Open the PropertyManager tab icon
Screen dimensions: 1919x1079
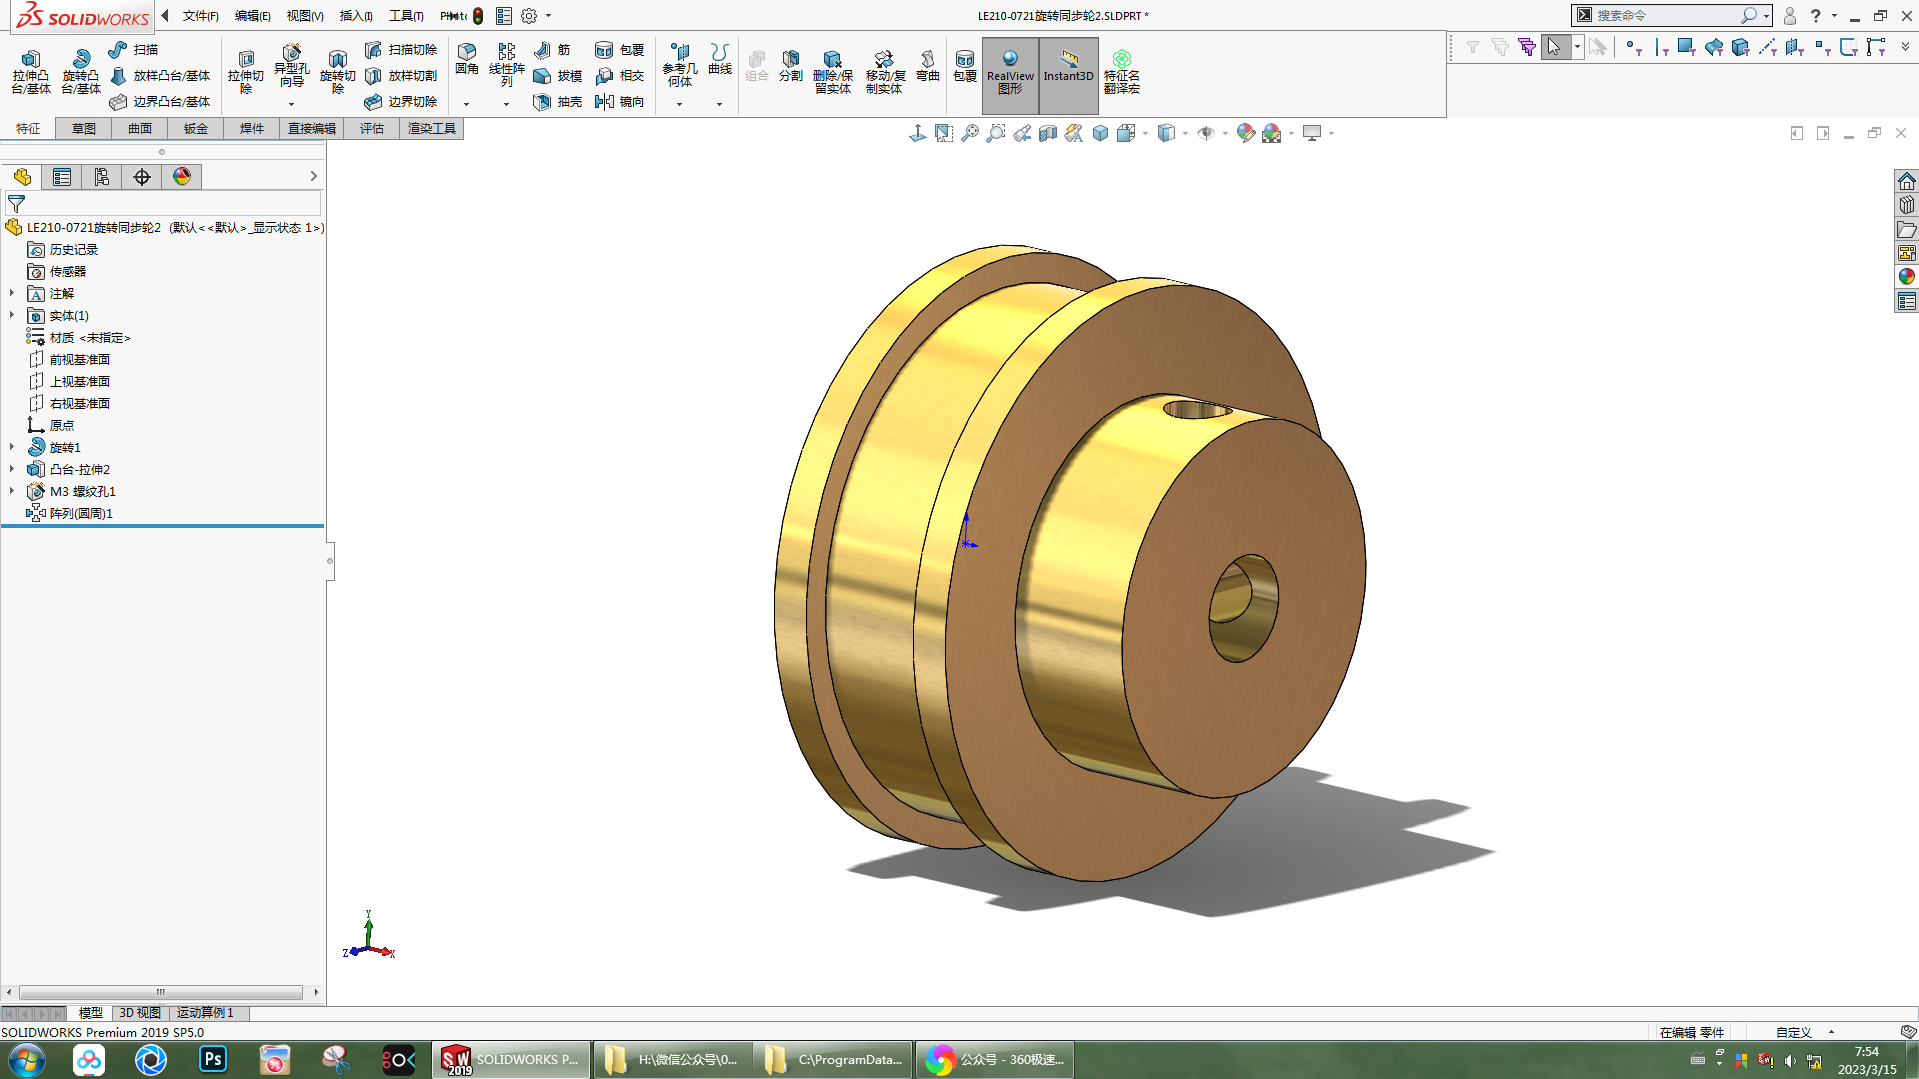click(x=62, y=177)
